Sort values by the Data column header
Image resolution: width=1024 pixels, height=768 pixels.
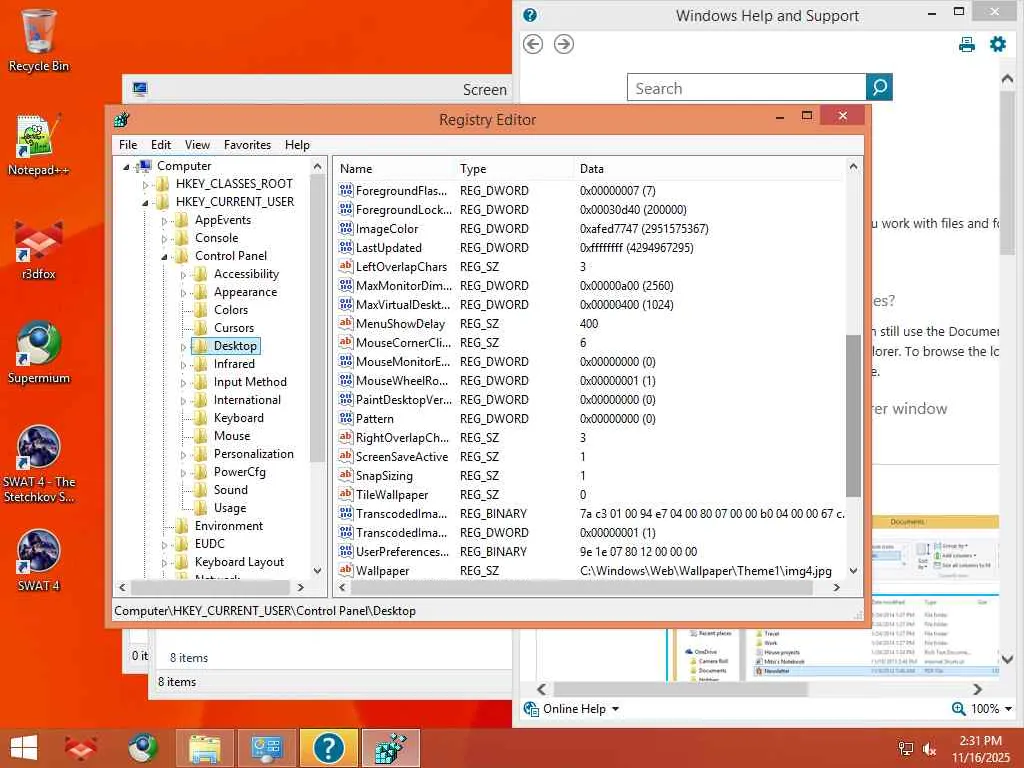[709, 168]
